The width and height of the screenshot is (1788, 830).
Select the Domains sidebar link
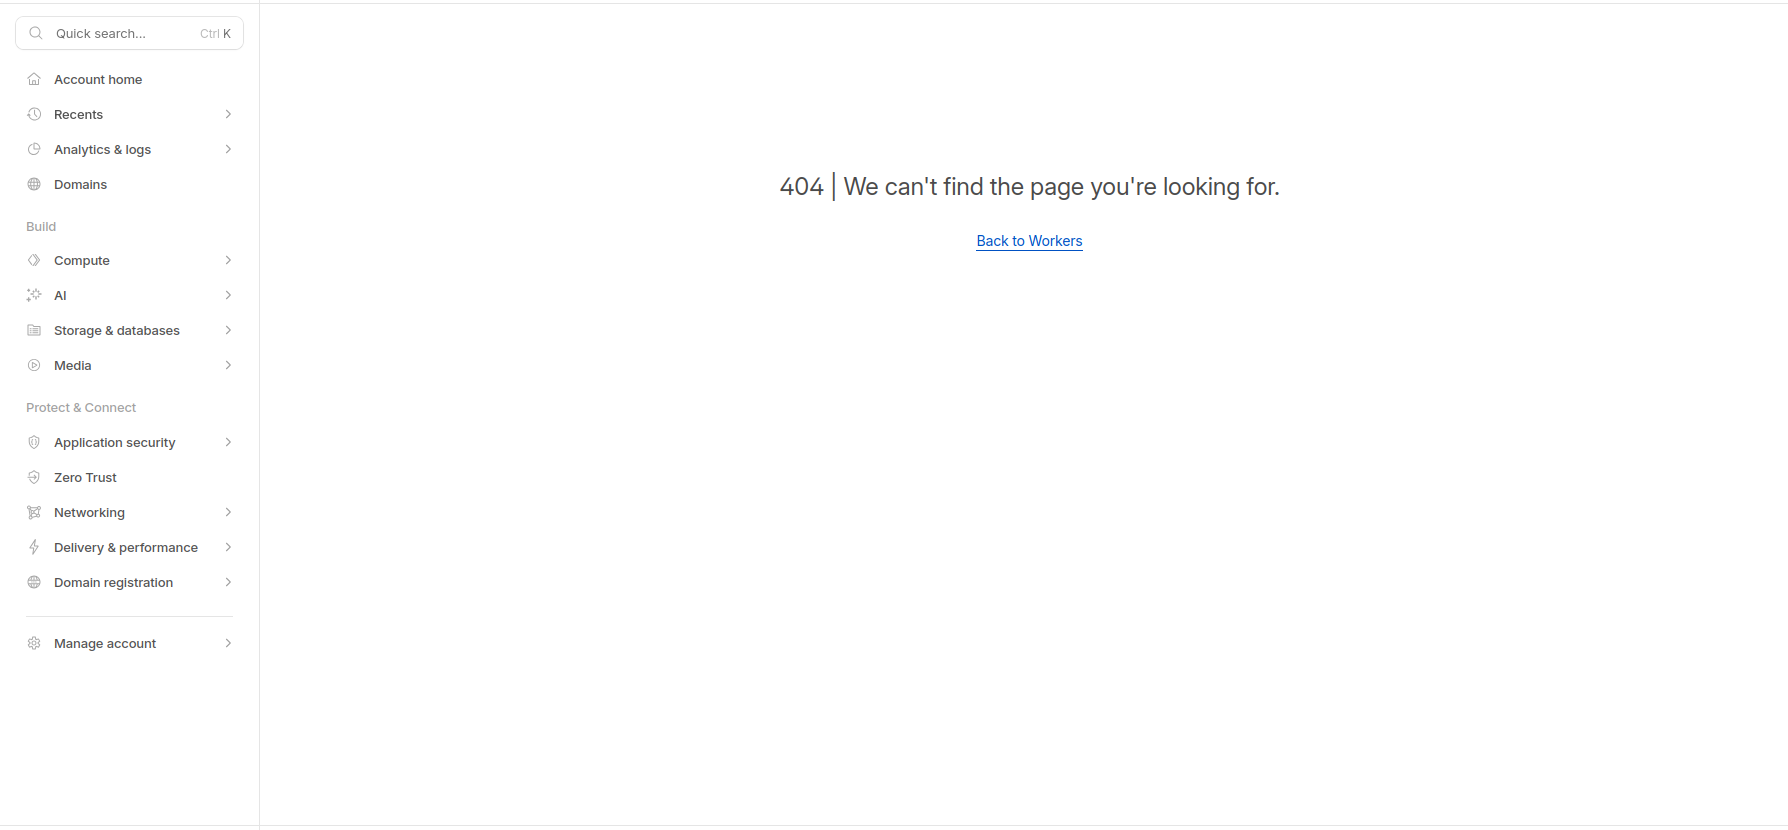click(80, 185)
